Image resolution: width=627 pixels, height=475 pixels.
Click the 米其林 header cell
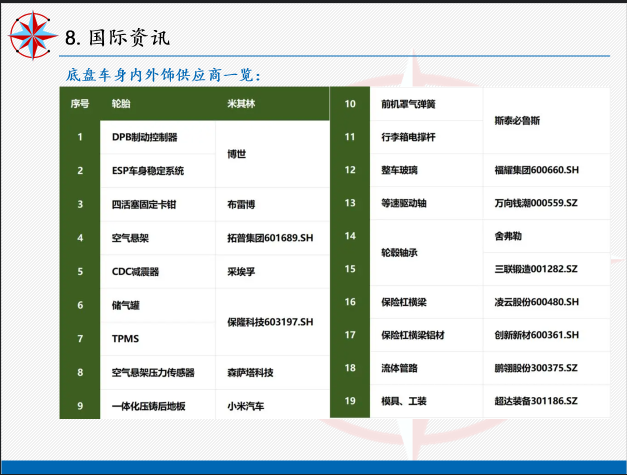240,104
